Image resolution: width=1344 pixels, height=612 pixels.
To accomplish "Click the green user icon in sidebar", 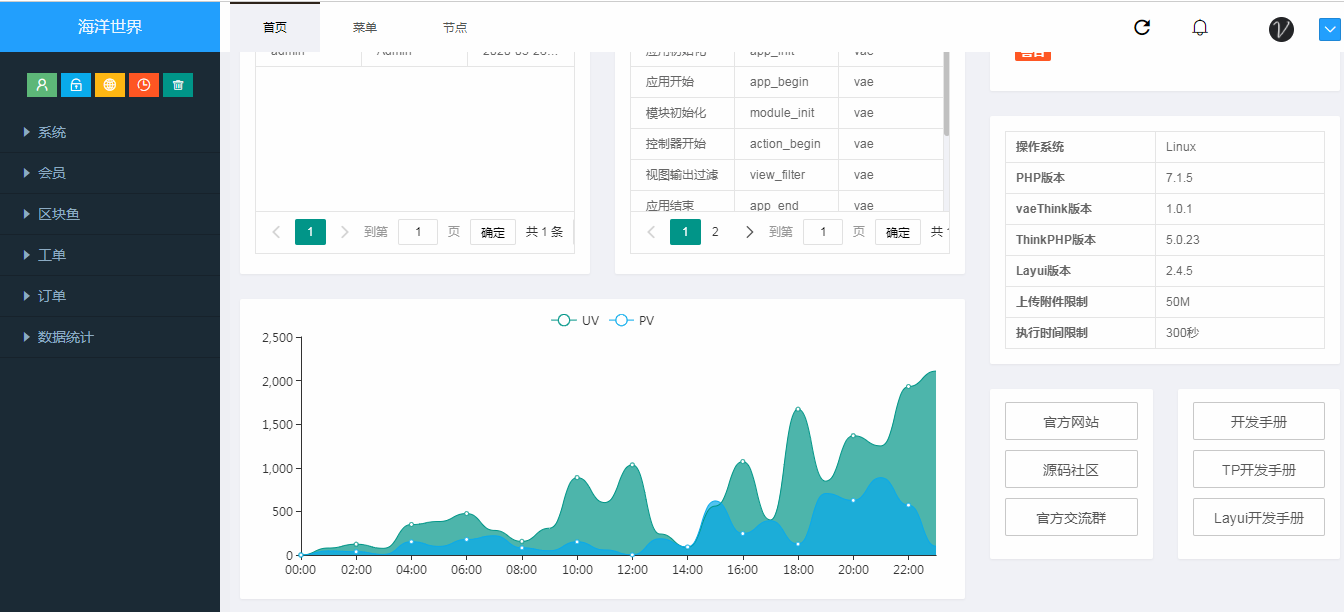I will (x=42, y=85).
